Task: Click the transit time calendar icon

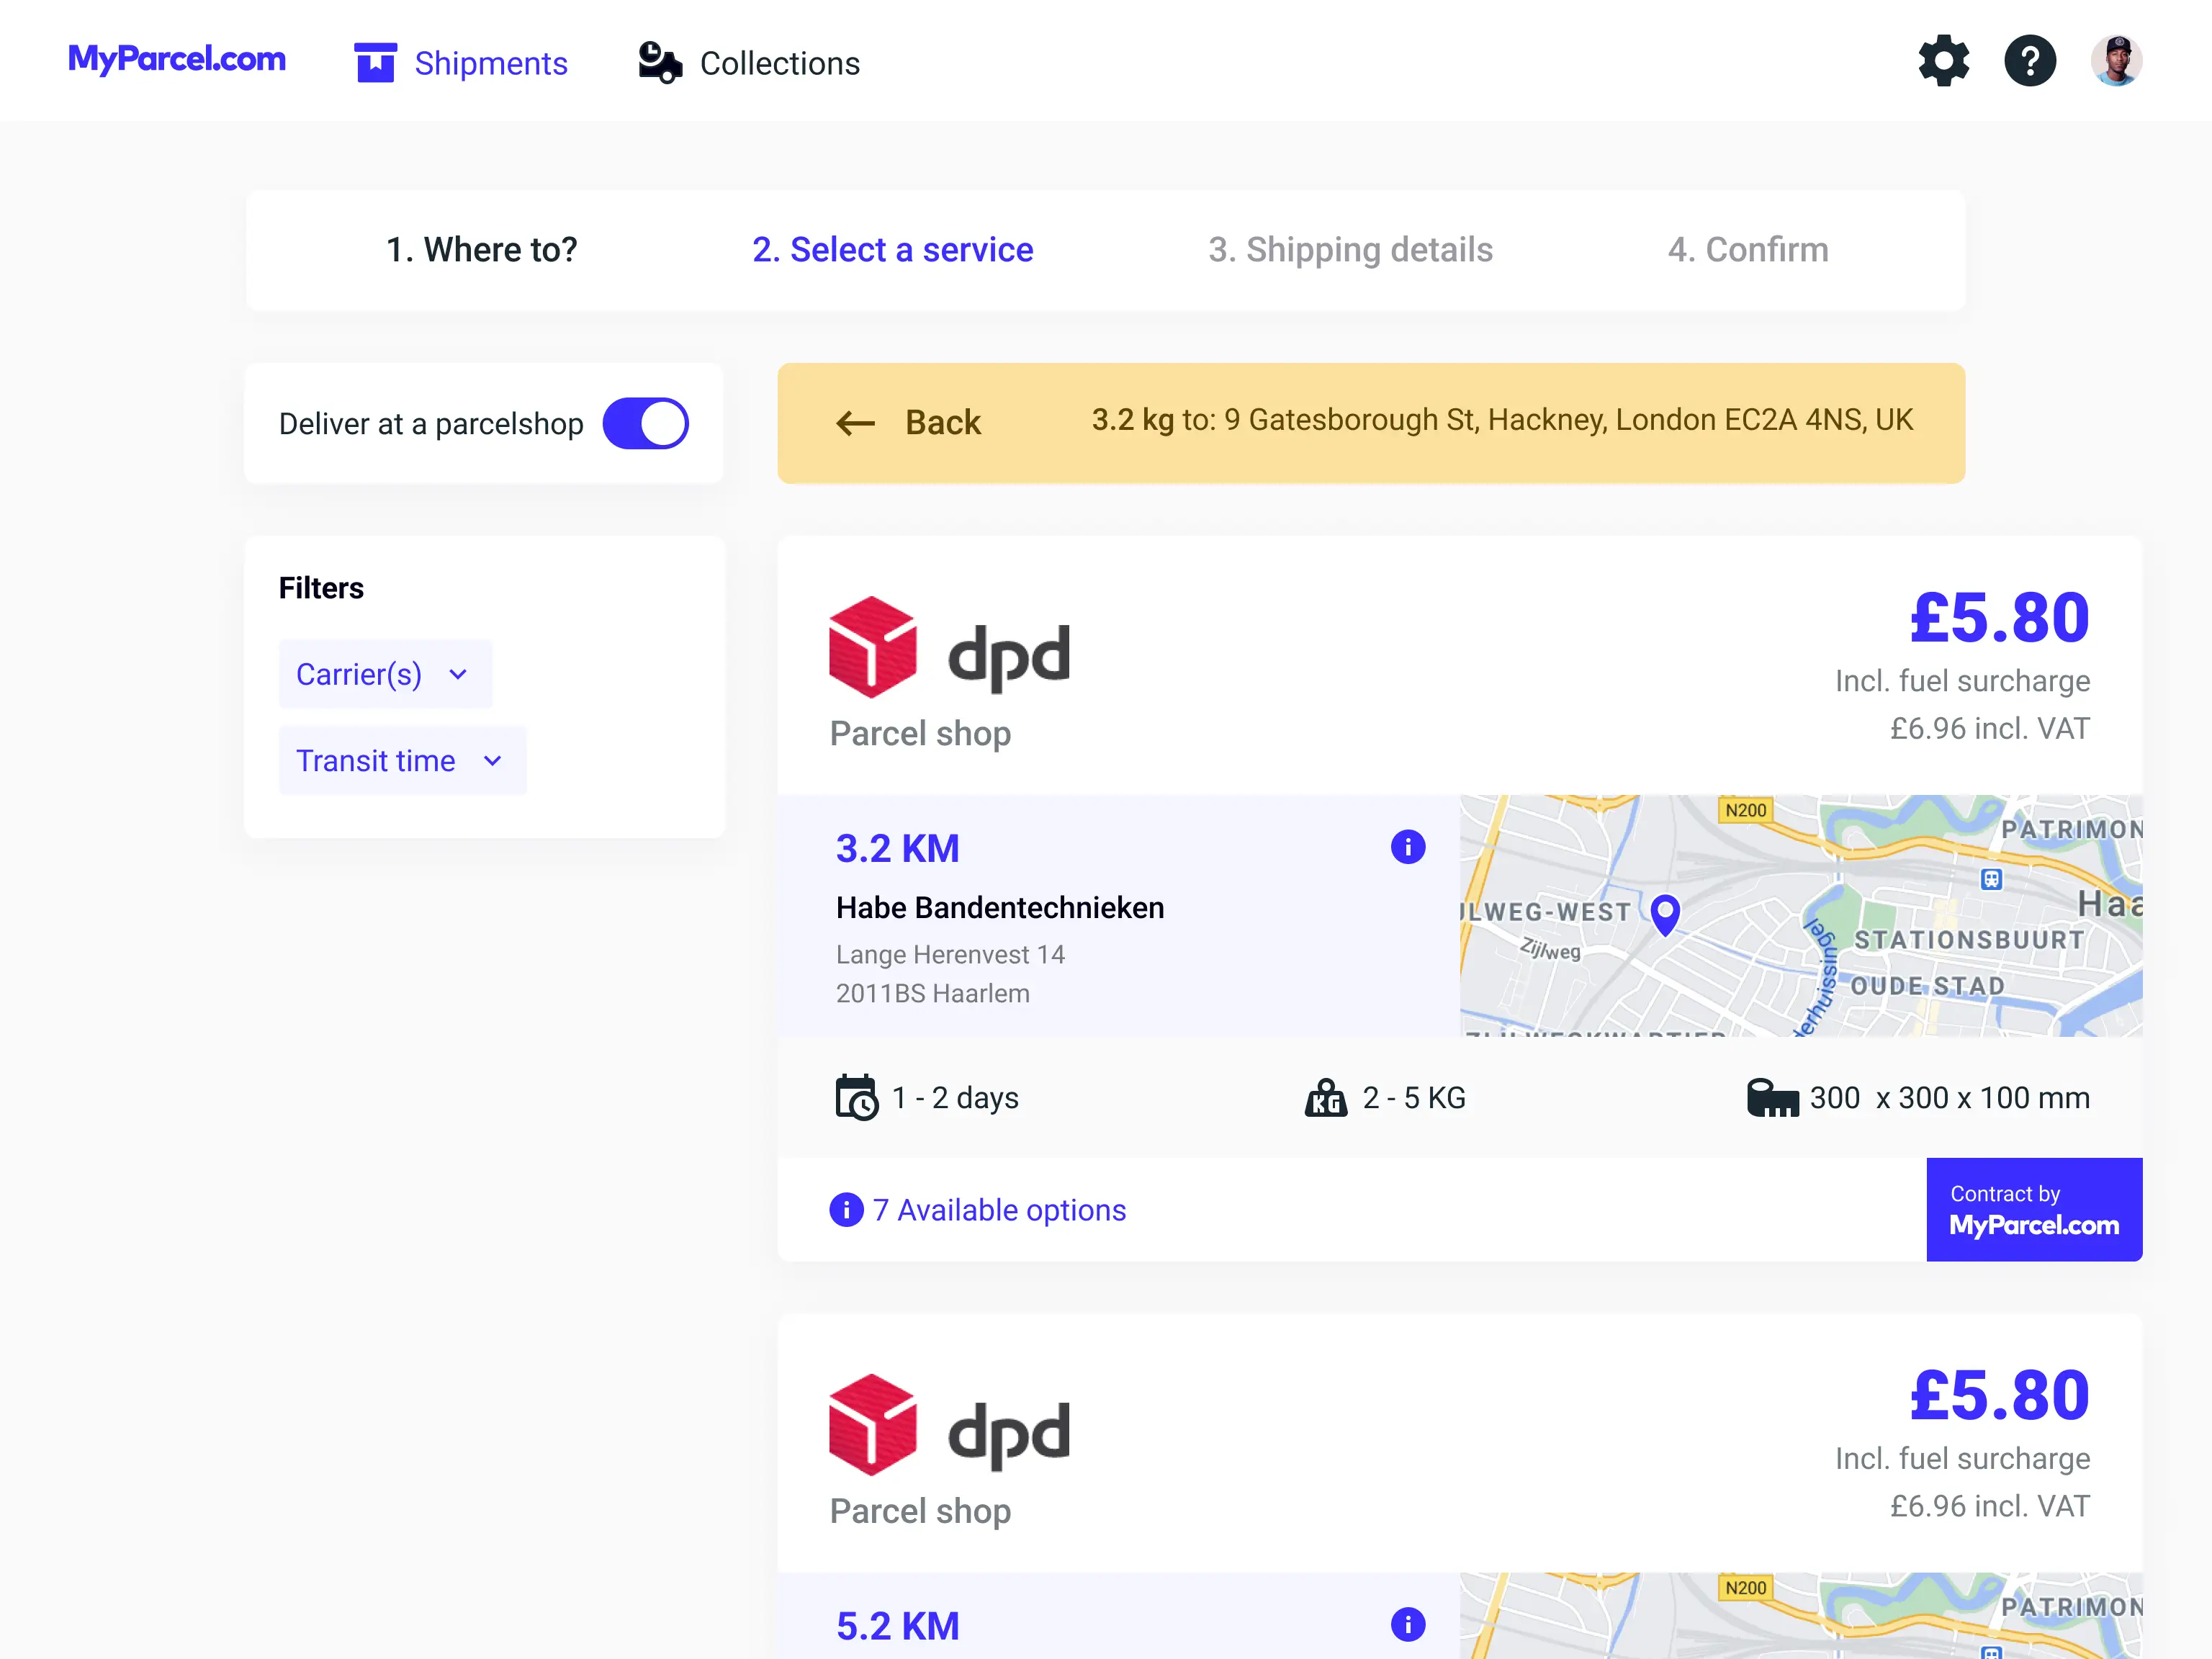Action: [x=856, y=1097]
